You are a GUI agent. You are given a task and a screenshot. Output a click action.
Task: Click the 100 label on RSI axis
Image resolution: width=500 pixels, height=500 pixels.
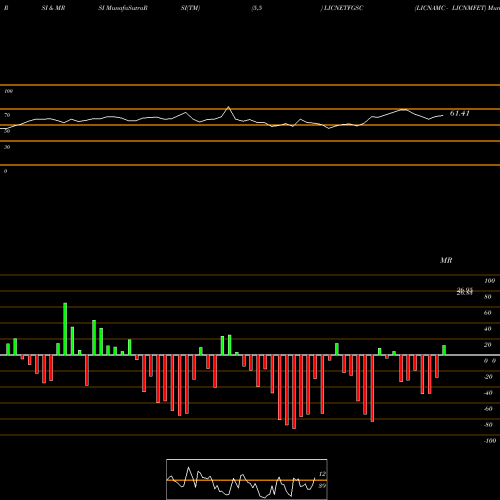click(x=8, y=91)
